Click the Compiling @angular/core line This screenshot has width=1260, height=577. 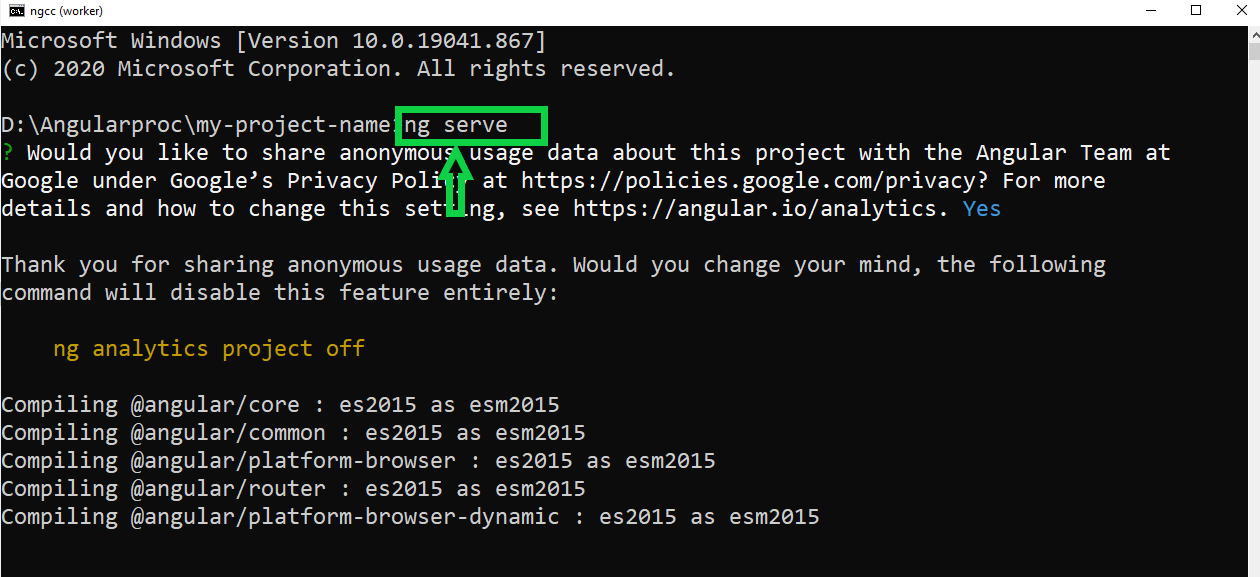280,405
